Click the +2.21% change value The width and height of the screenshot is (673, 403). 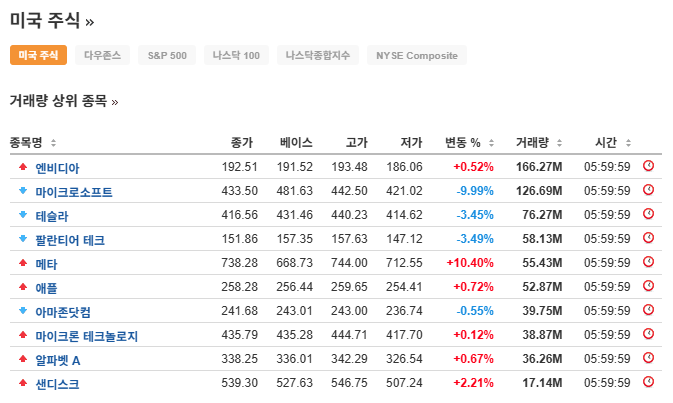pyautogui.click(x=473, y=383)
